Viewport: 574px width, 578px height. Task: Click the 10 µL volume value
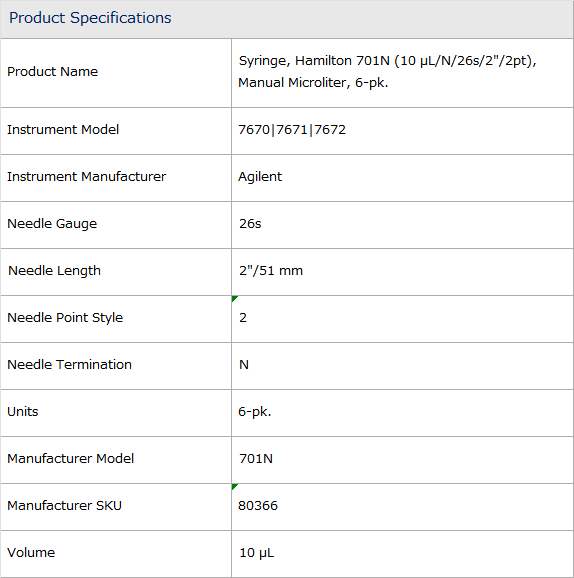(257, 553)
